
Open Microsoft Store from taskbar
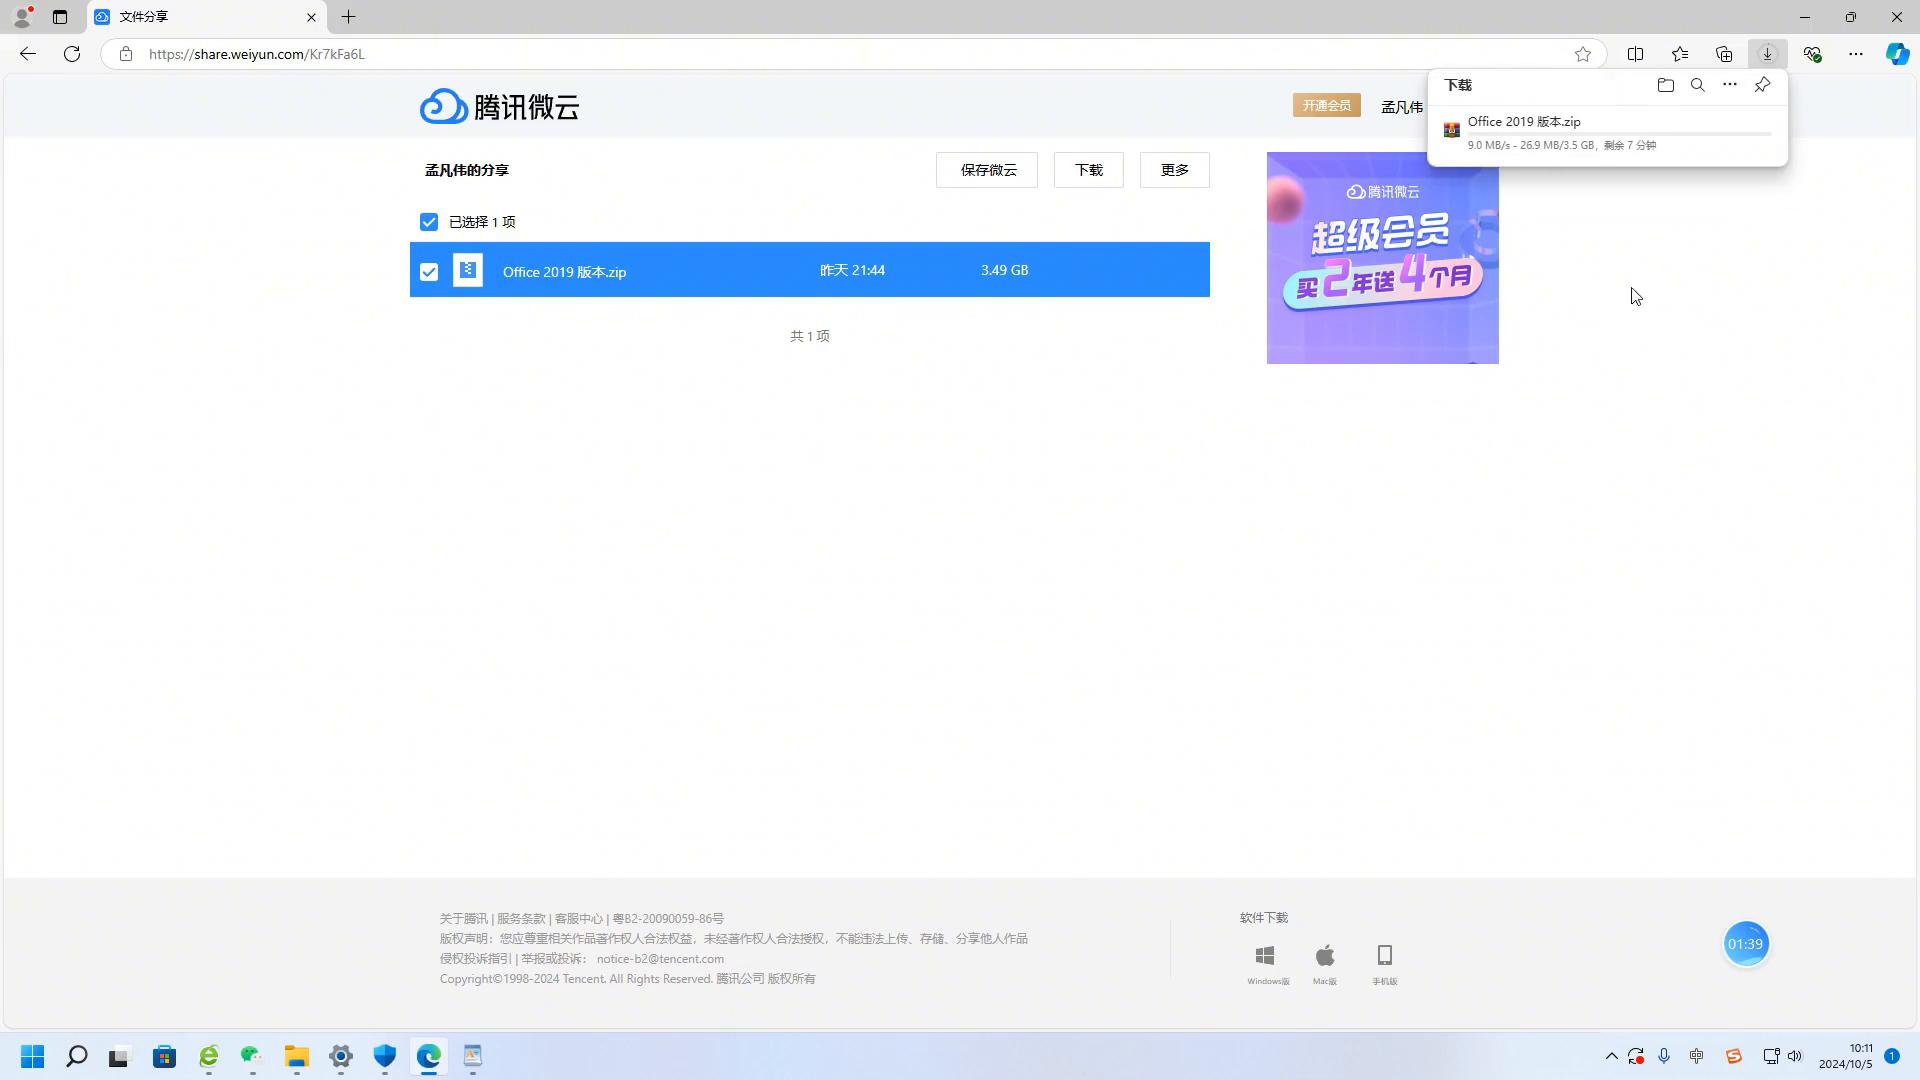pos(164,1056)
